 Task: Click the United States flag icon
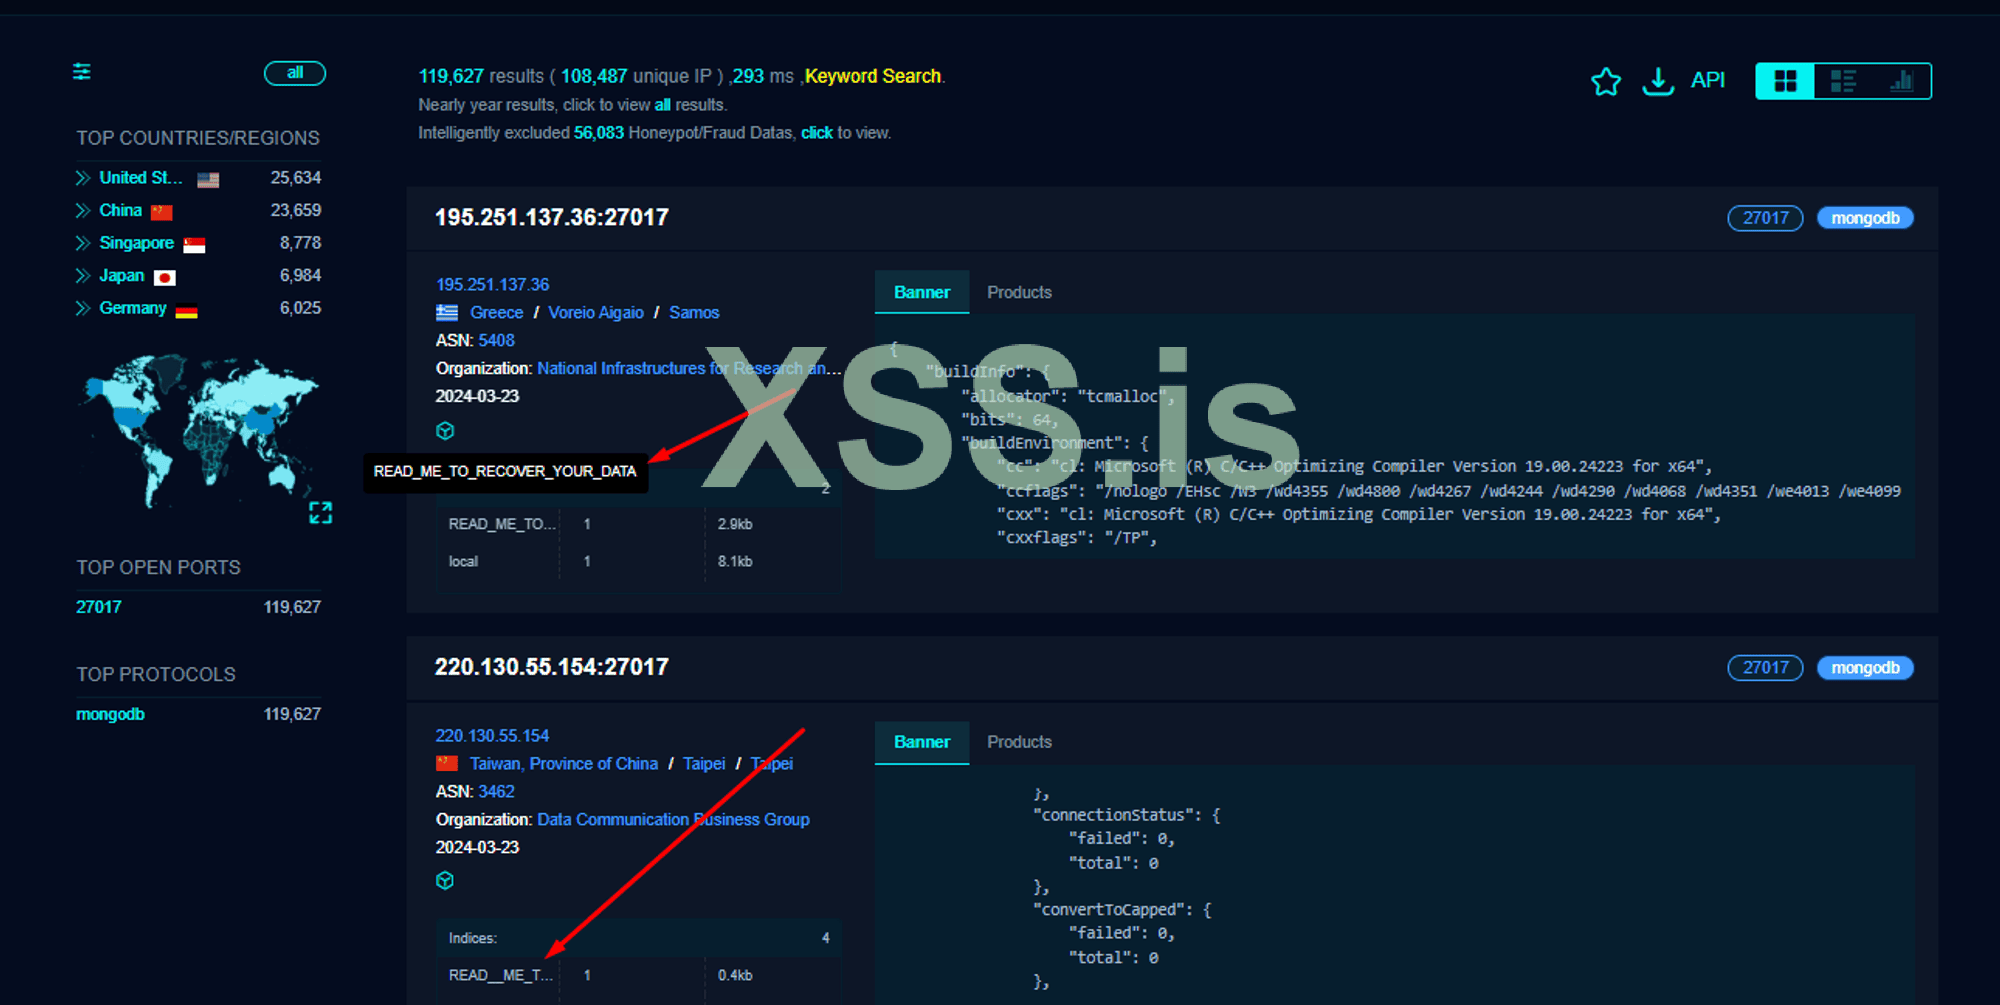point(208,180)
